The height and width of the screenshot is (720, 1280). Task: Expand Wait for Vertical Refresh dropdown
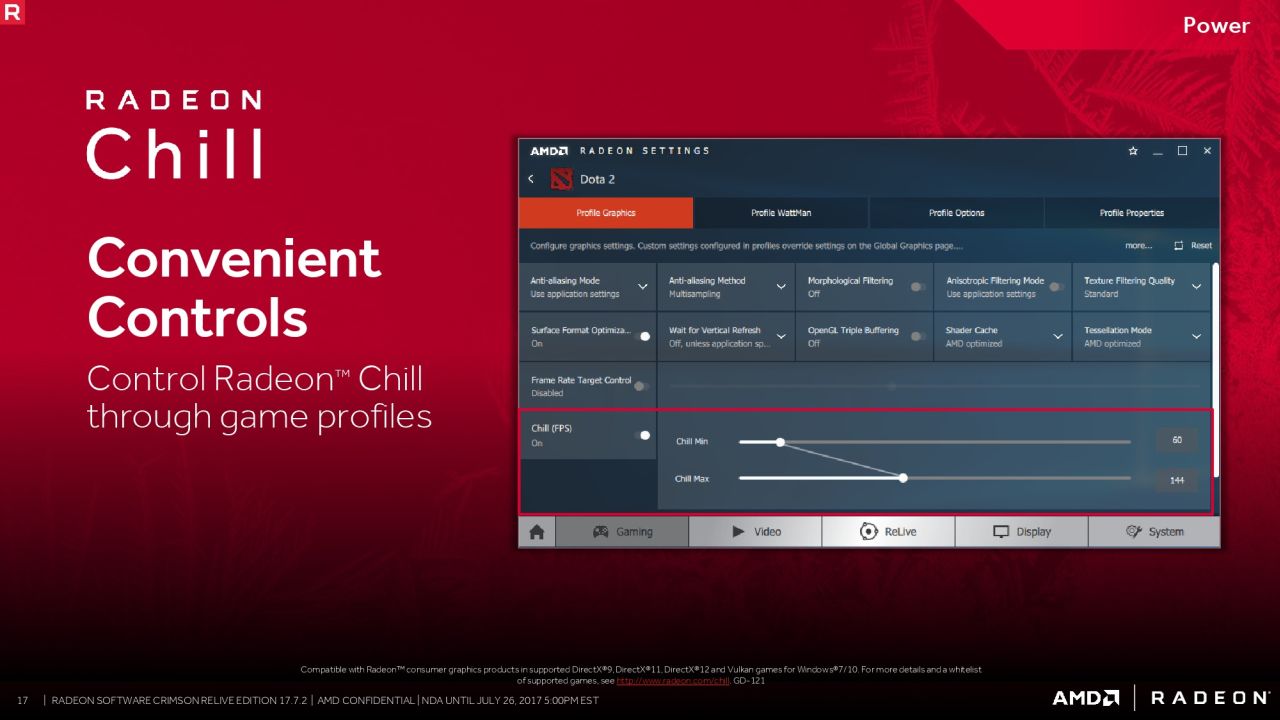781,336
